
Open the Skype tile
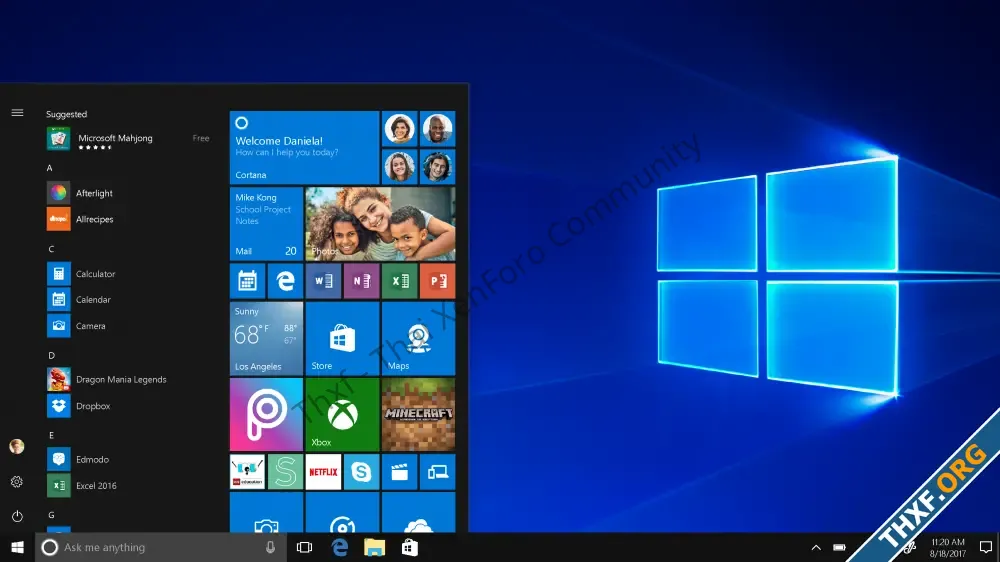362,472
